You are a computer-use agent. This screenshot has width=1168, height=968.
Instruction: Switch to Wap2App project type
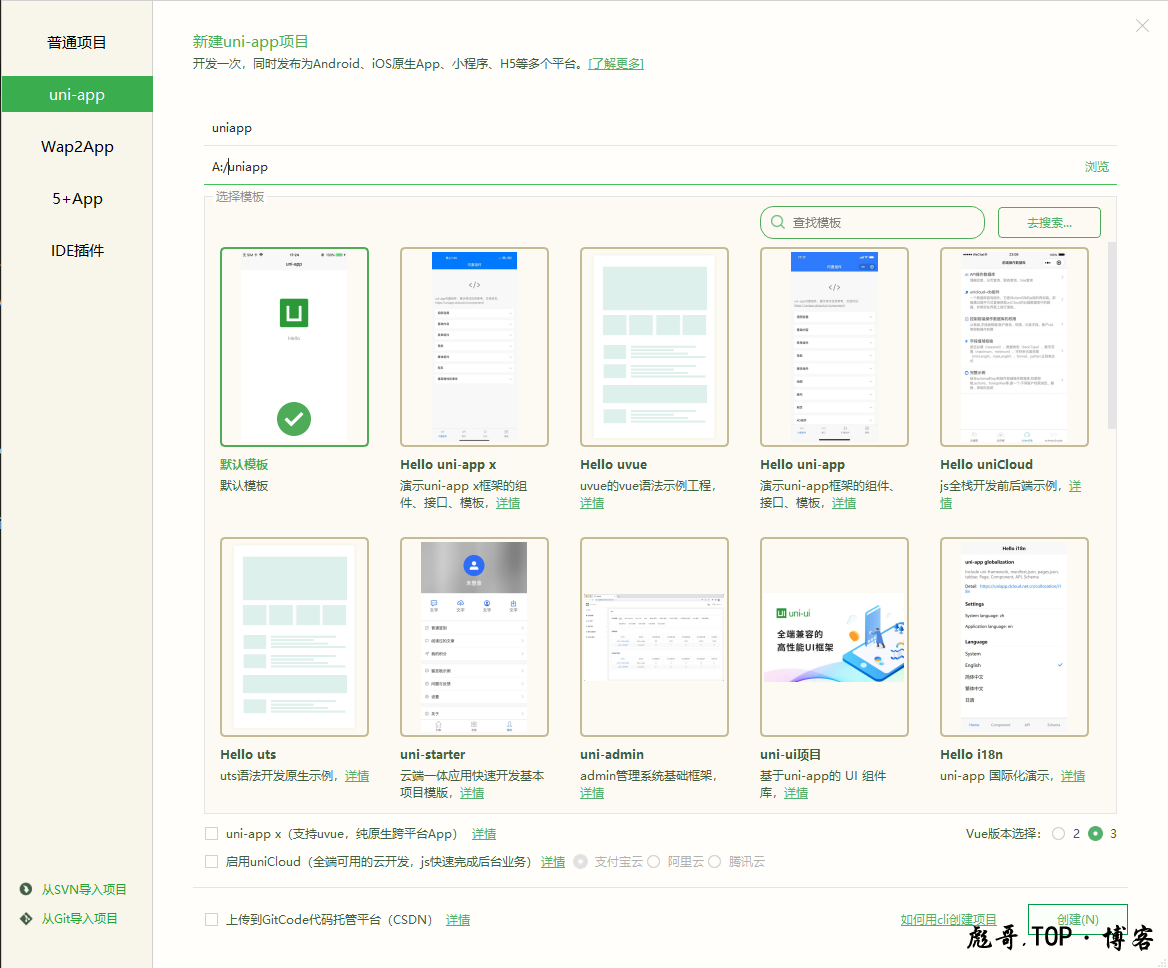pos(77,147)
